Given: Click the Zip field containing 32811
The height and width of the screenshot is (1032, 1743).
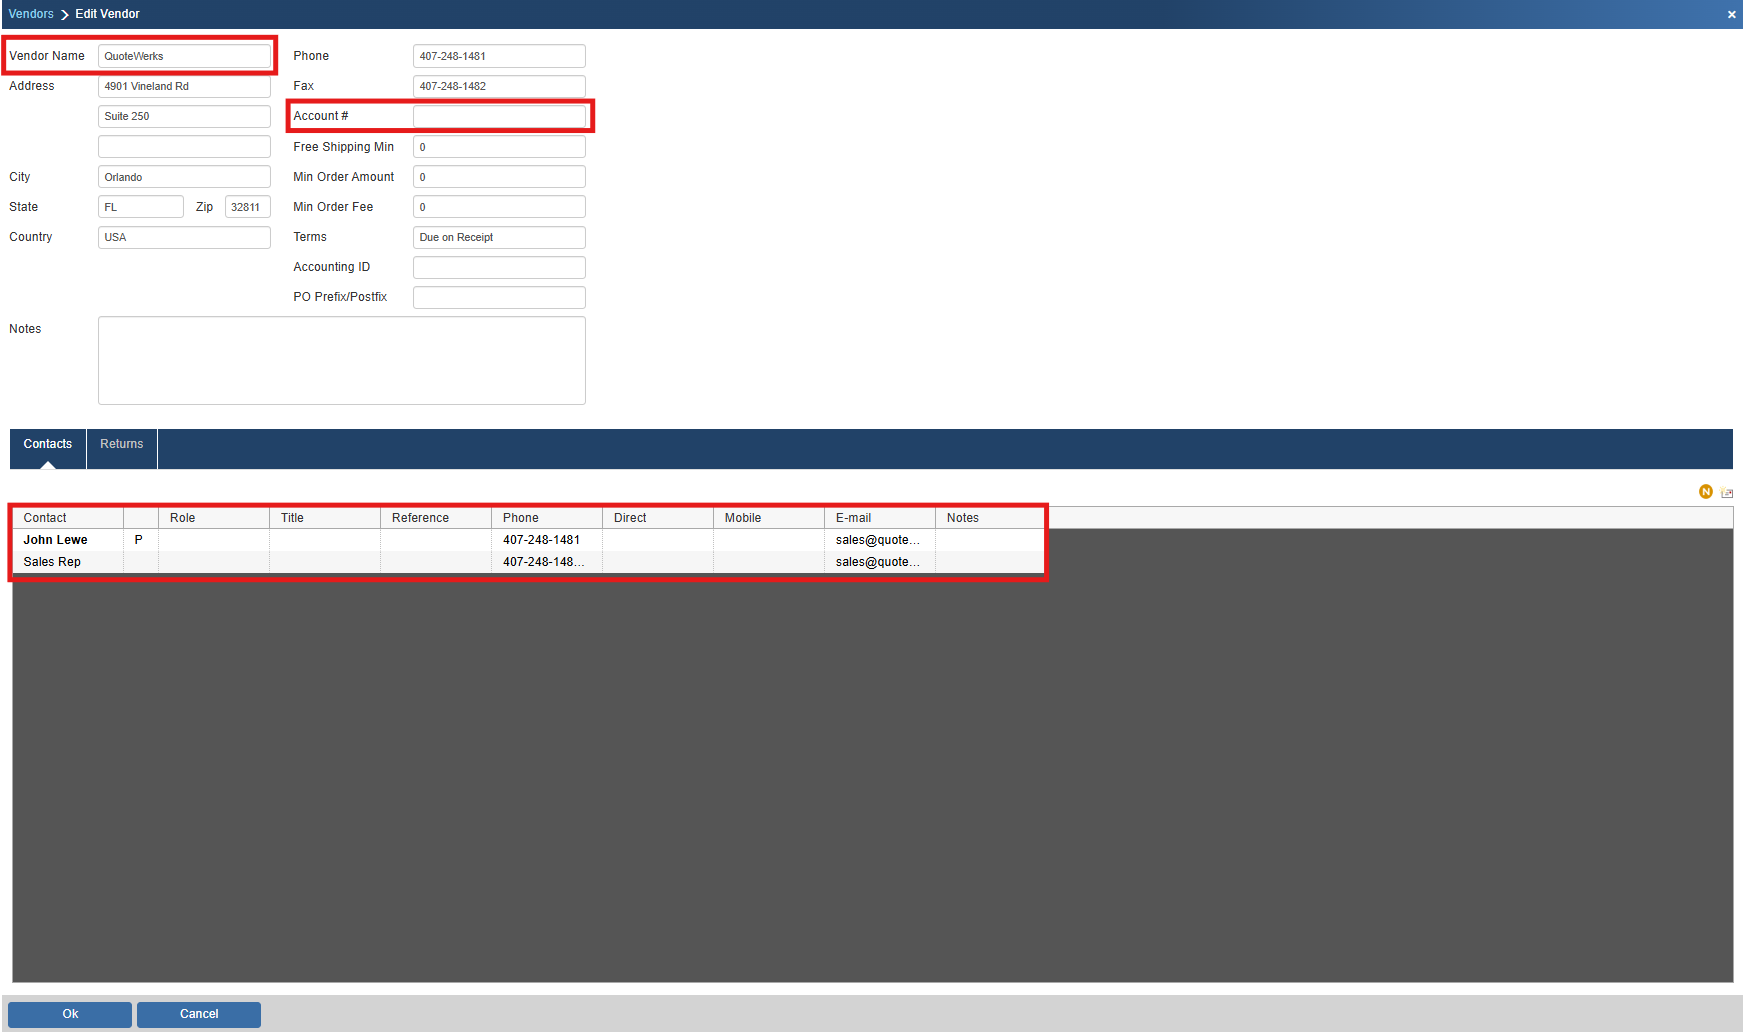Looking at the screenshot, I should tap(247, 207).
